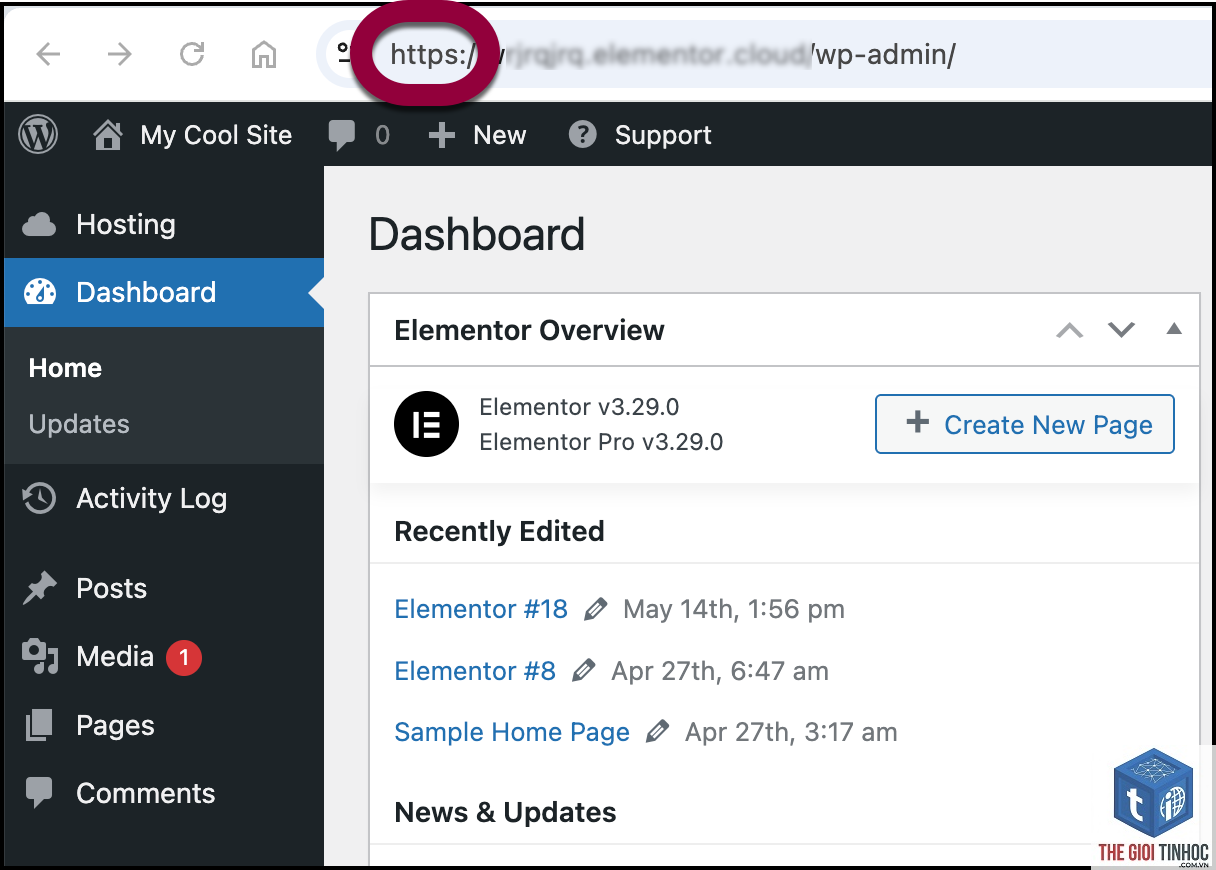Open the WordPress logo menu
This screenshot has height=870, width=1216.
click(x=38, y=135)
